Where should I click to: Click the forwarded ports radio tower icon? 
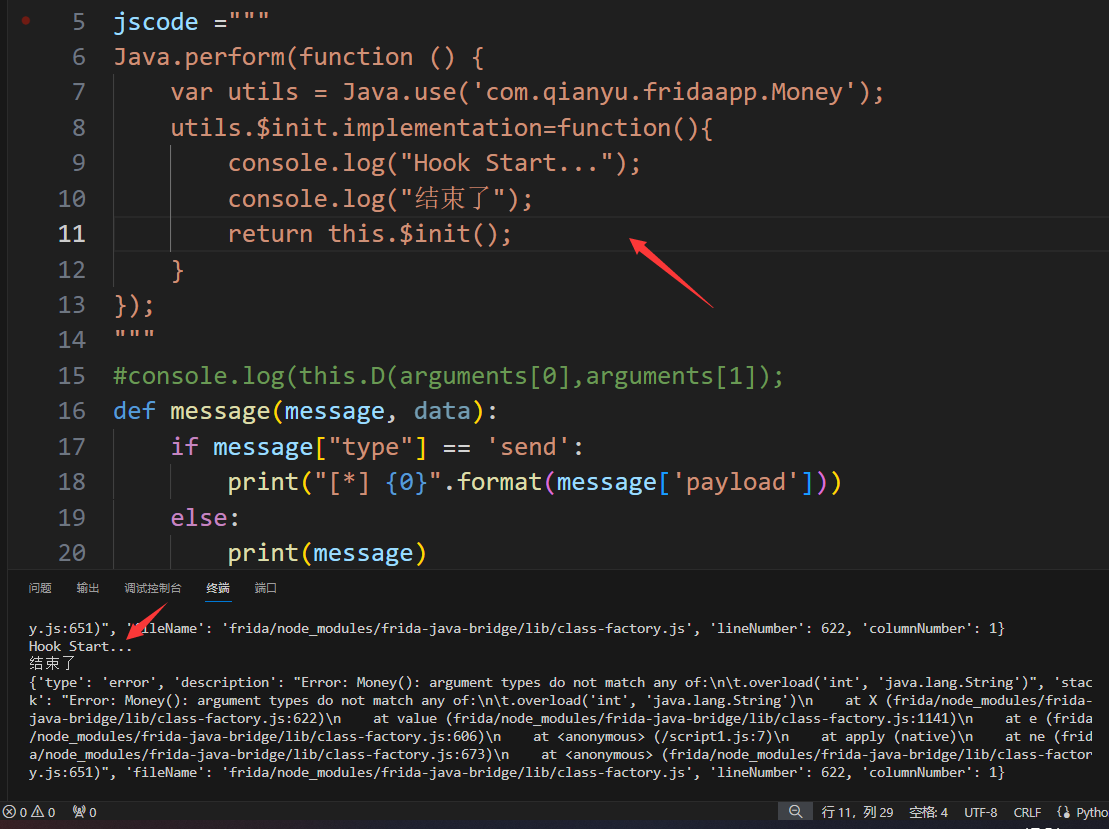84,812
